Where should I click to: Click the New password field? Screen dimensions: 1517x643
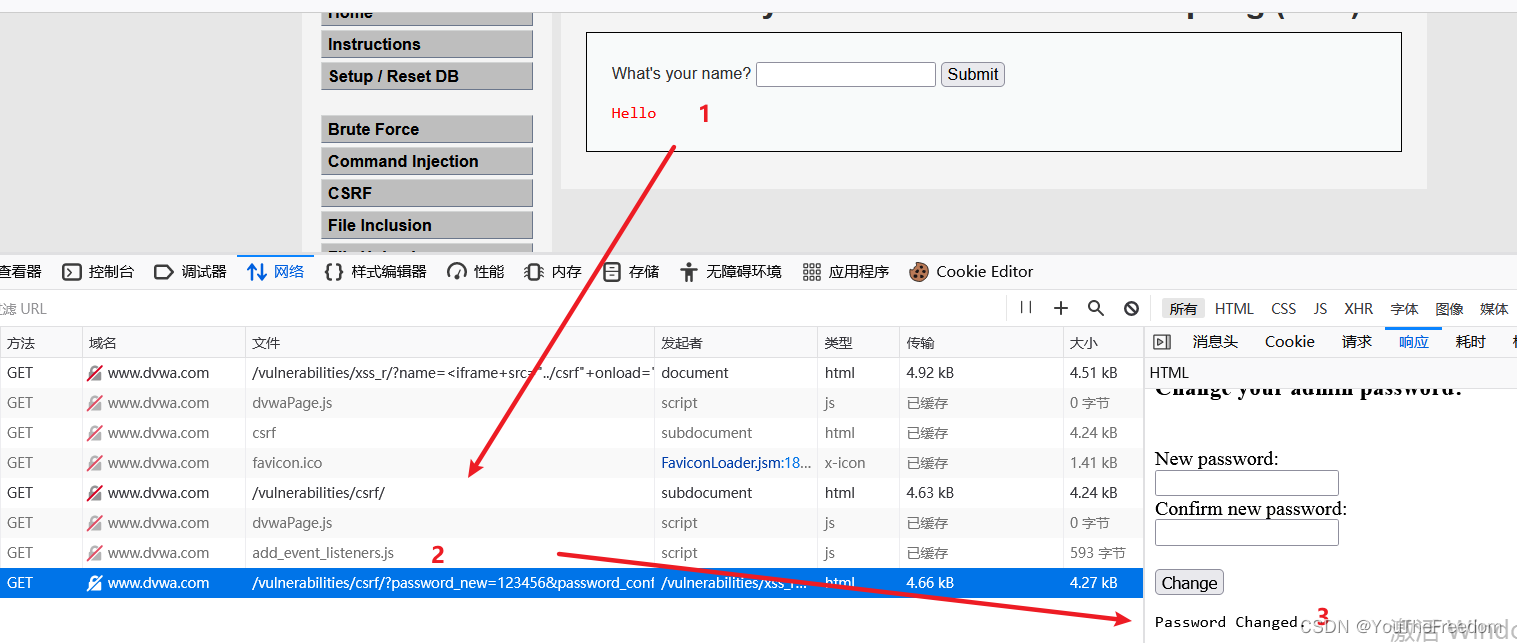(1247, 483)
